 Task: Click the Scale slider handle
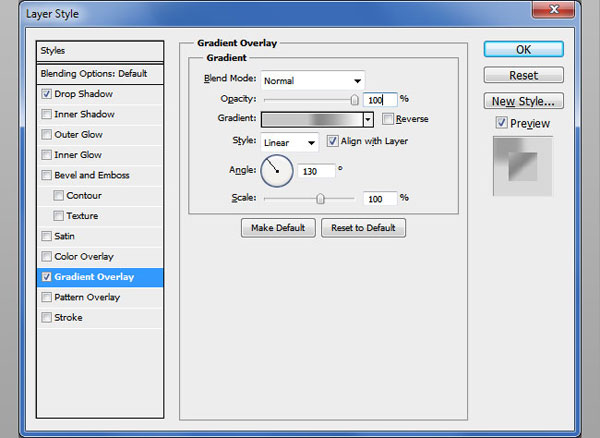coord(320,199)
